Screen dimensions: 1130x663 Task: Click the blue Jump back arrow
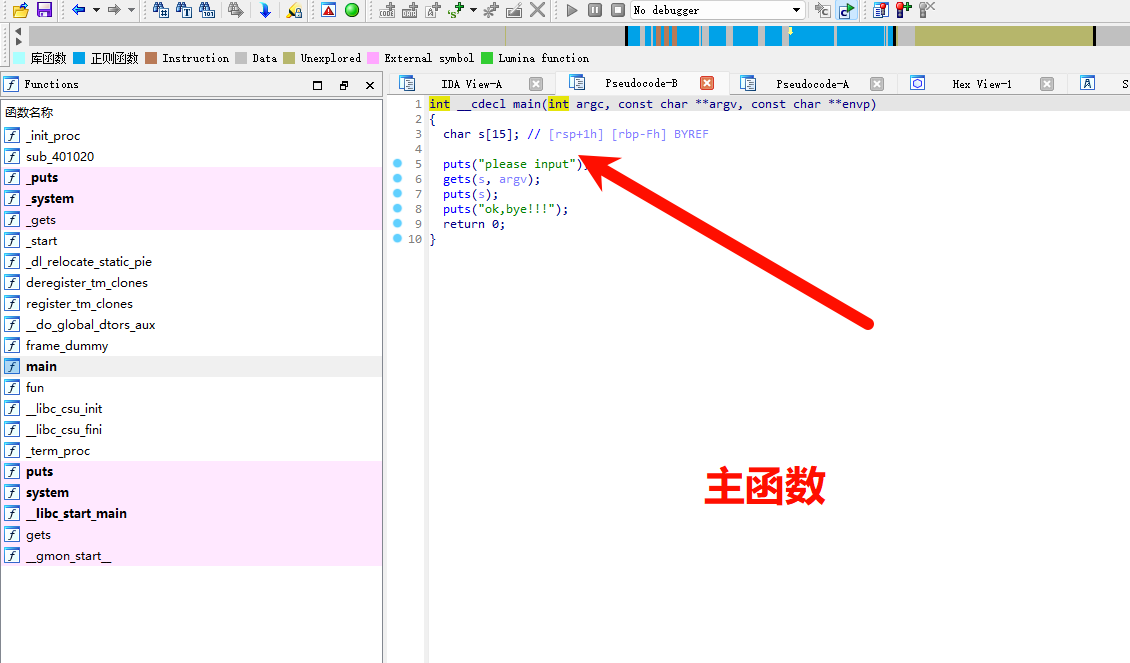click(79, 10)
